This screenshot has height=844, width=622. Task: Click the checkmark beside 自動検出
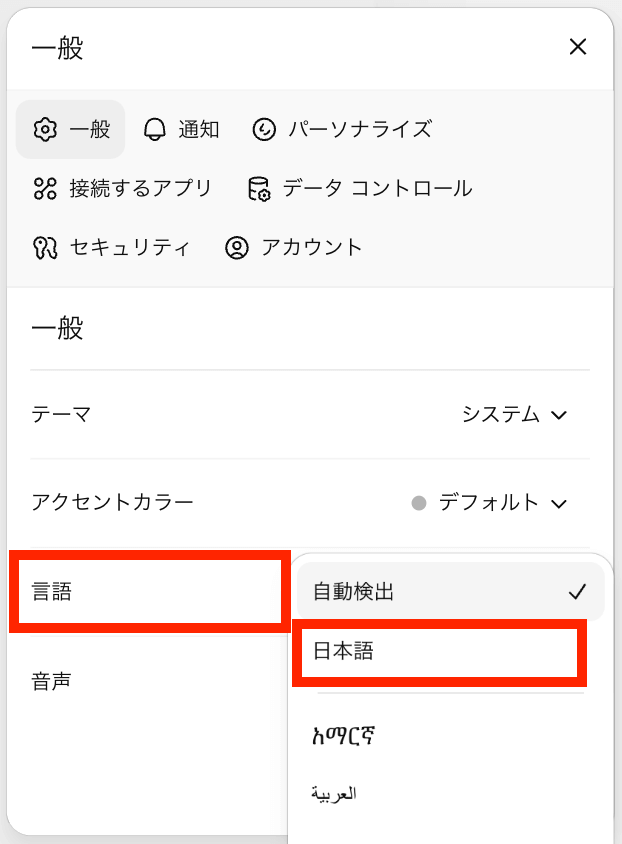576,592
